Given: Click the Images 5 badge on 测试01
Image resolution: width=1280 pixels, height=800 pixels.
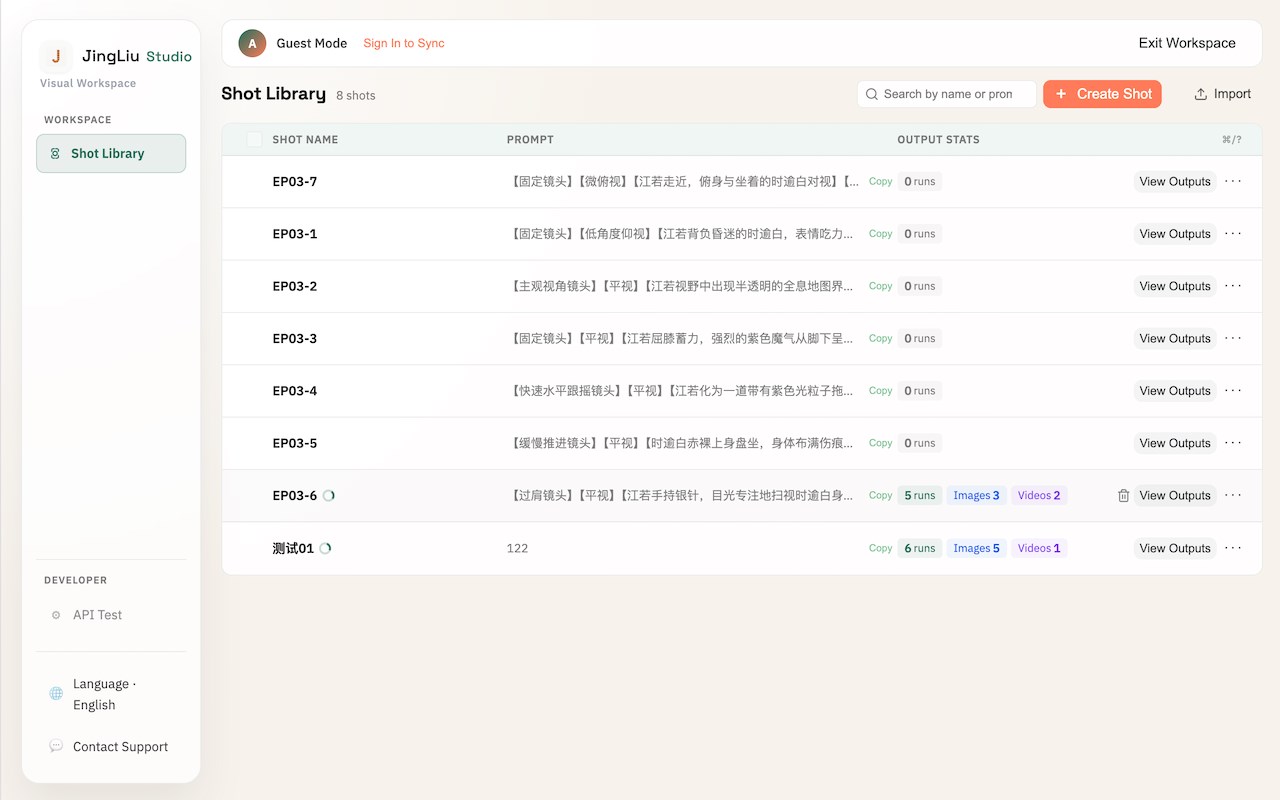Looking at the screenshot, I should click(976, 548).
